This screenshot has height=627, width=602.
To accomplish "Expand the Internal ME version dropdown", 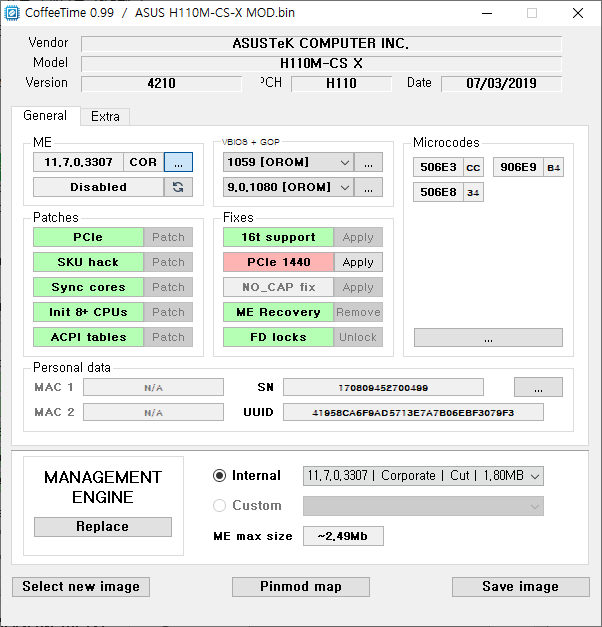I will [423, 476].
